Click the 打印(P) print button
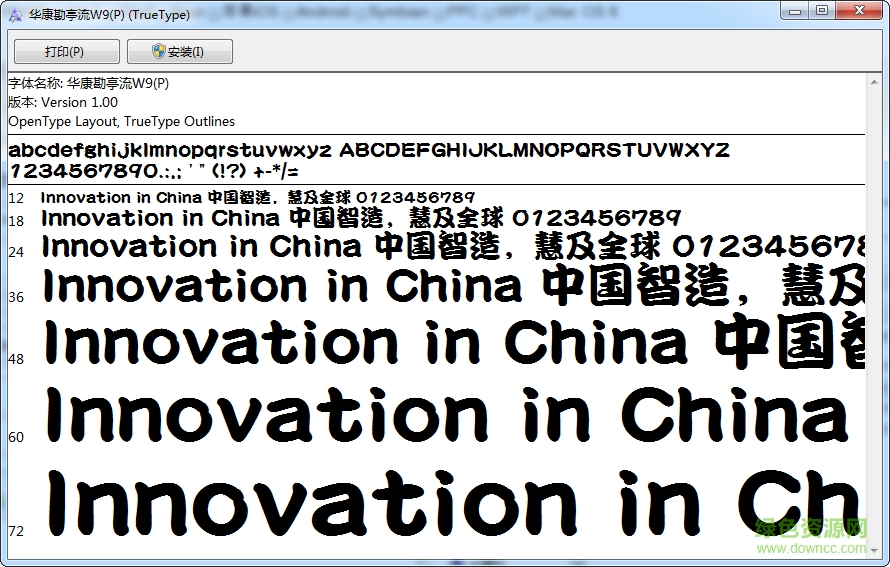The height and width of the screenshot is (567, 890). 66,52
